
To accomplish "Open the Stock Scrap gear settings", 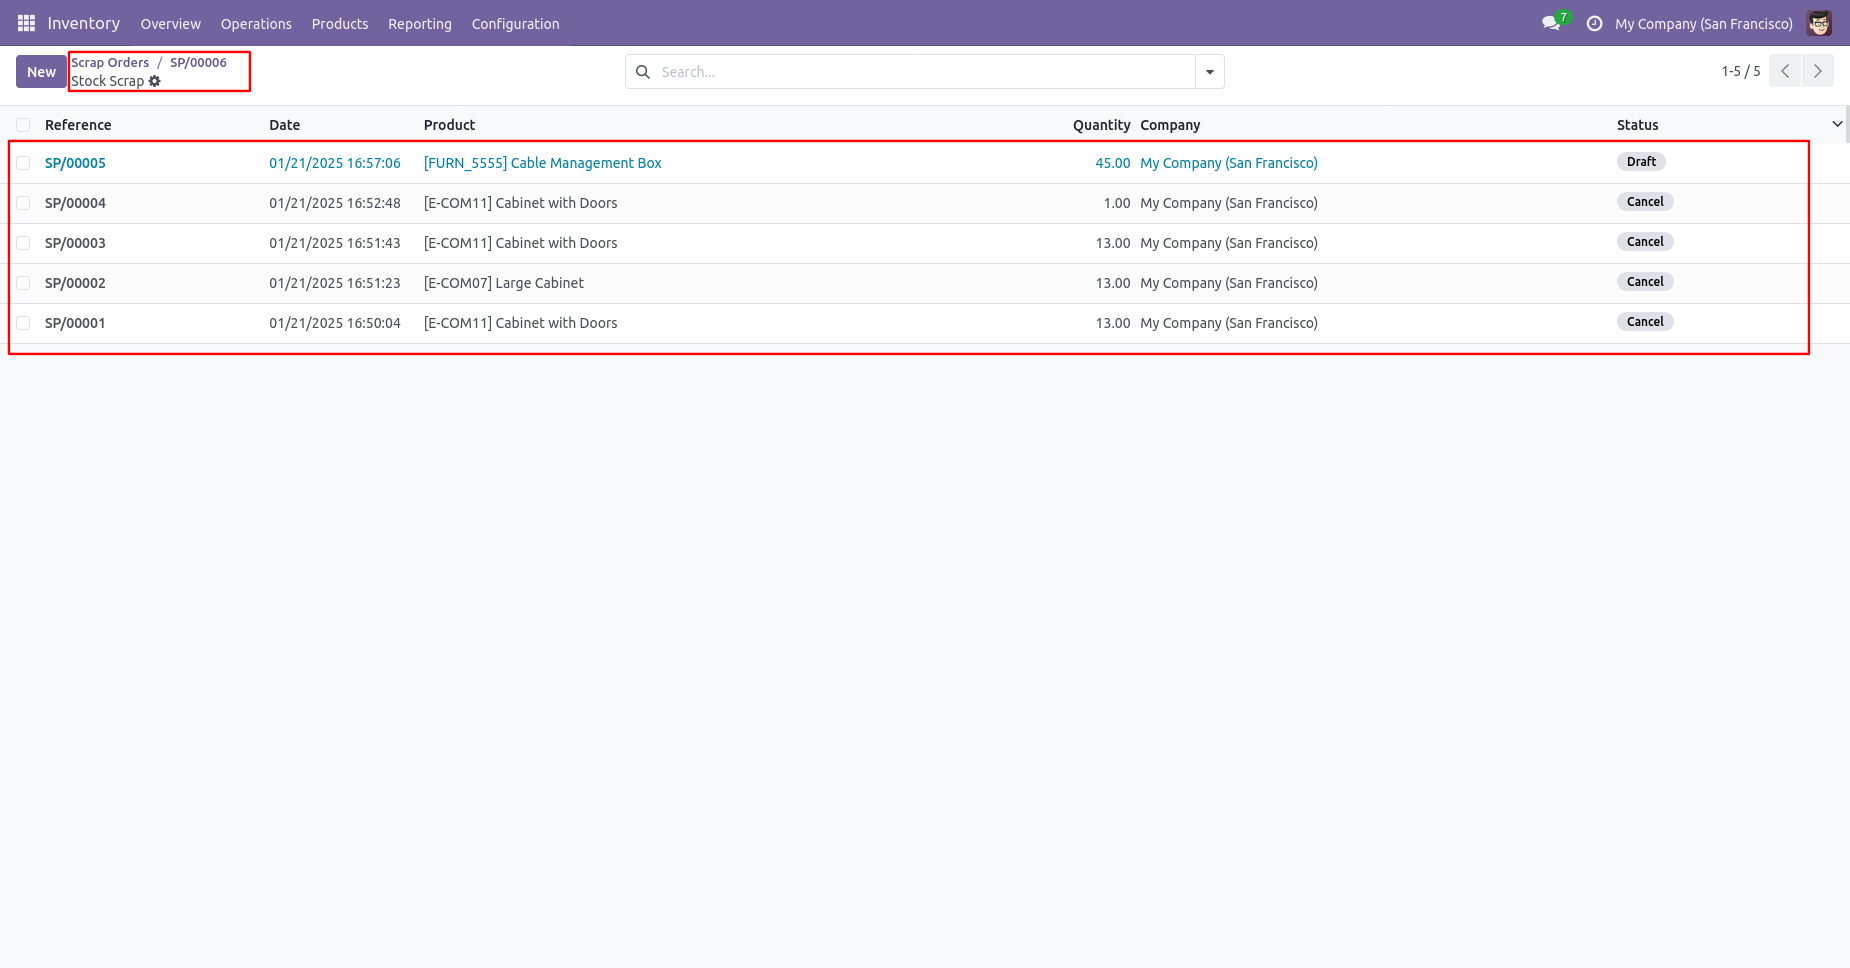I will coord(155,81).
